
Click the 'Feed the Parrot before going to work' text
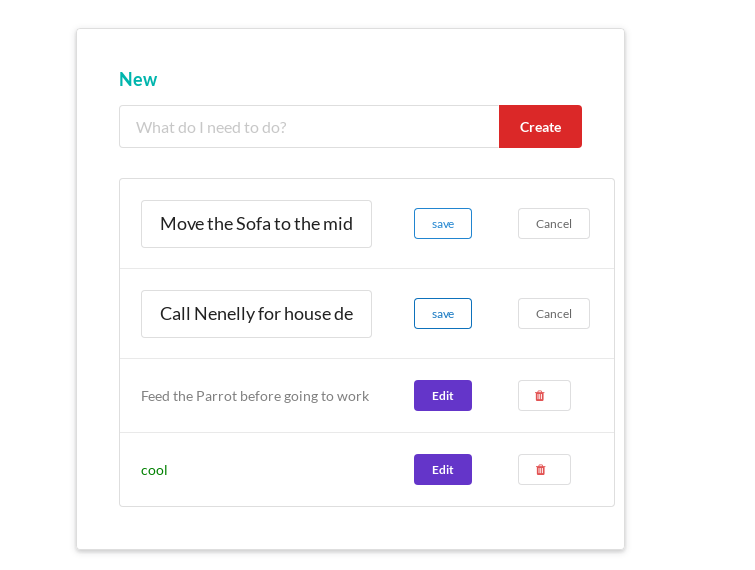pyautogui.click(x=255, y=396)
